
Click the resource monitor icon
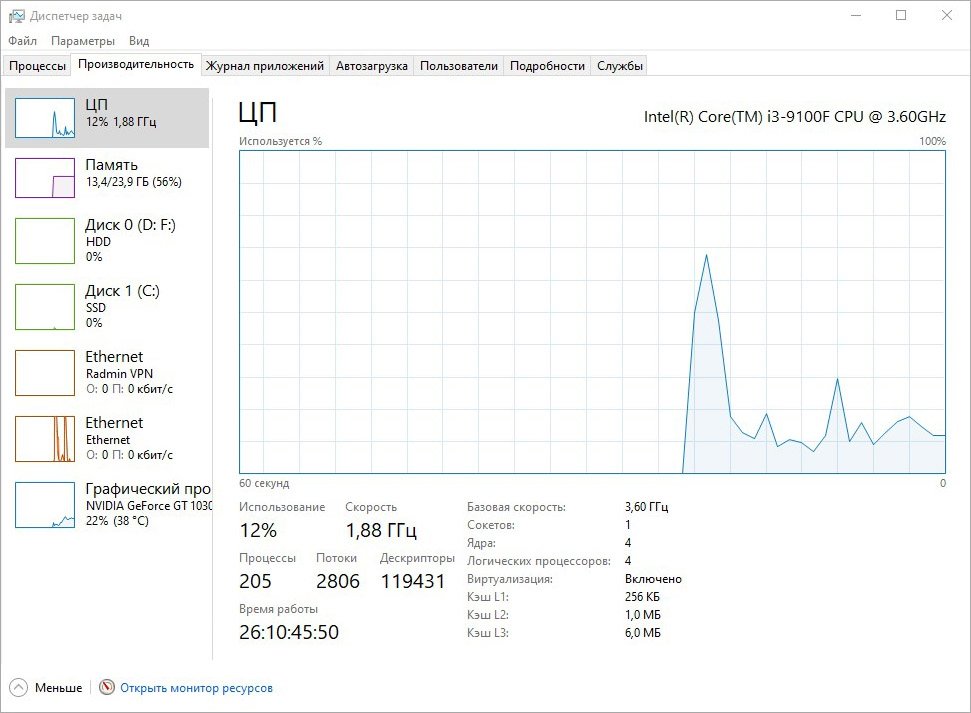[x=108, y=688]
